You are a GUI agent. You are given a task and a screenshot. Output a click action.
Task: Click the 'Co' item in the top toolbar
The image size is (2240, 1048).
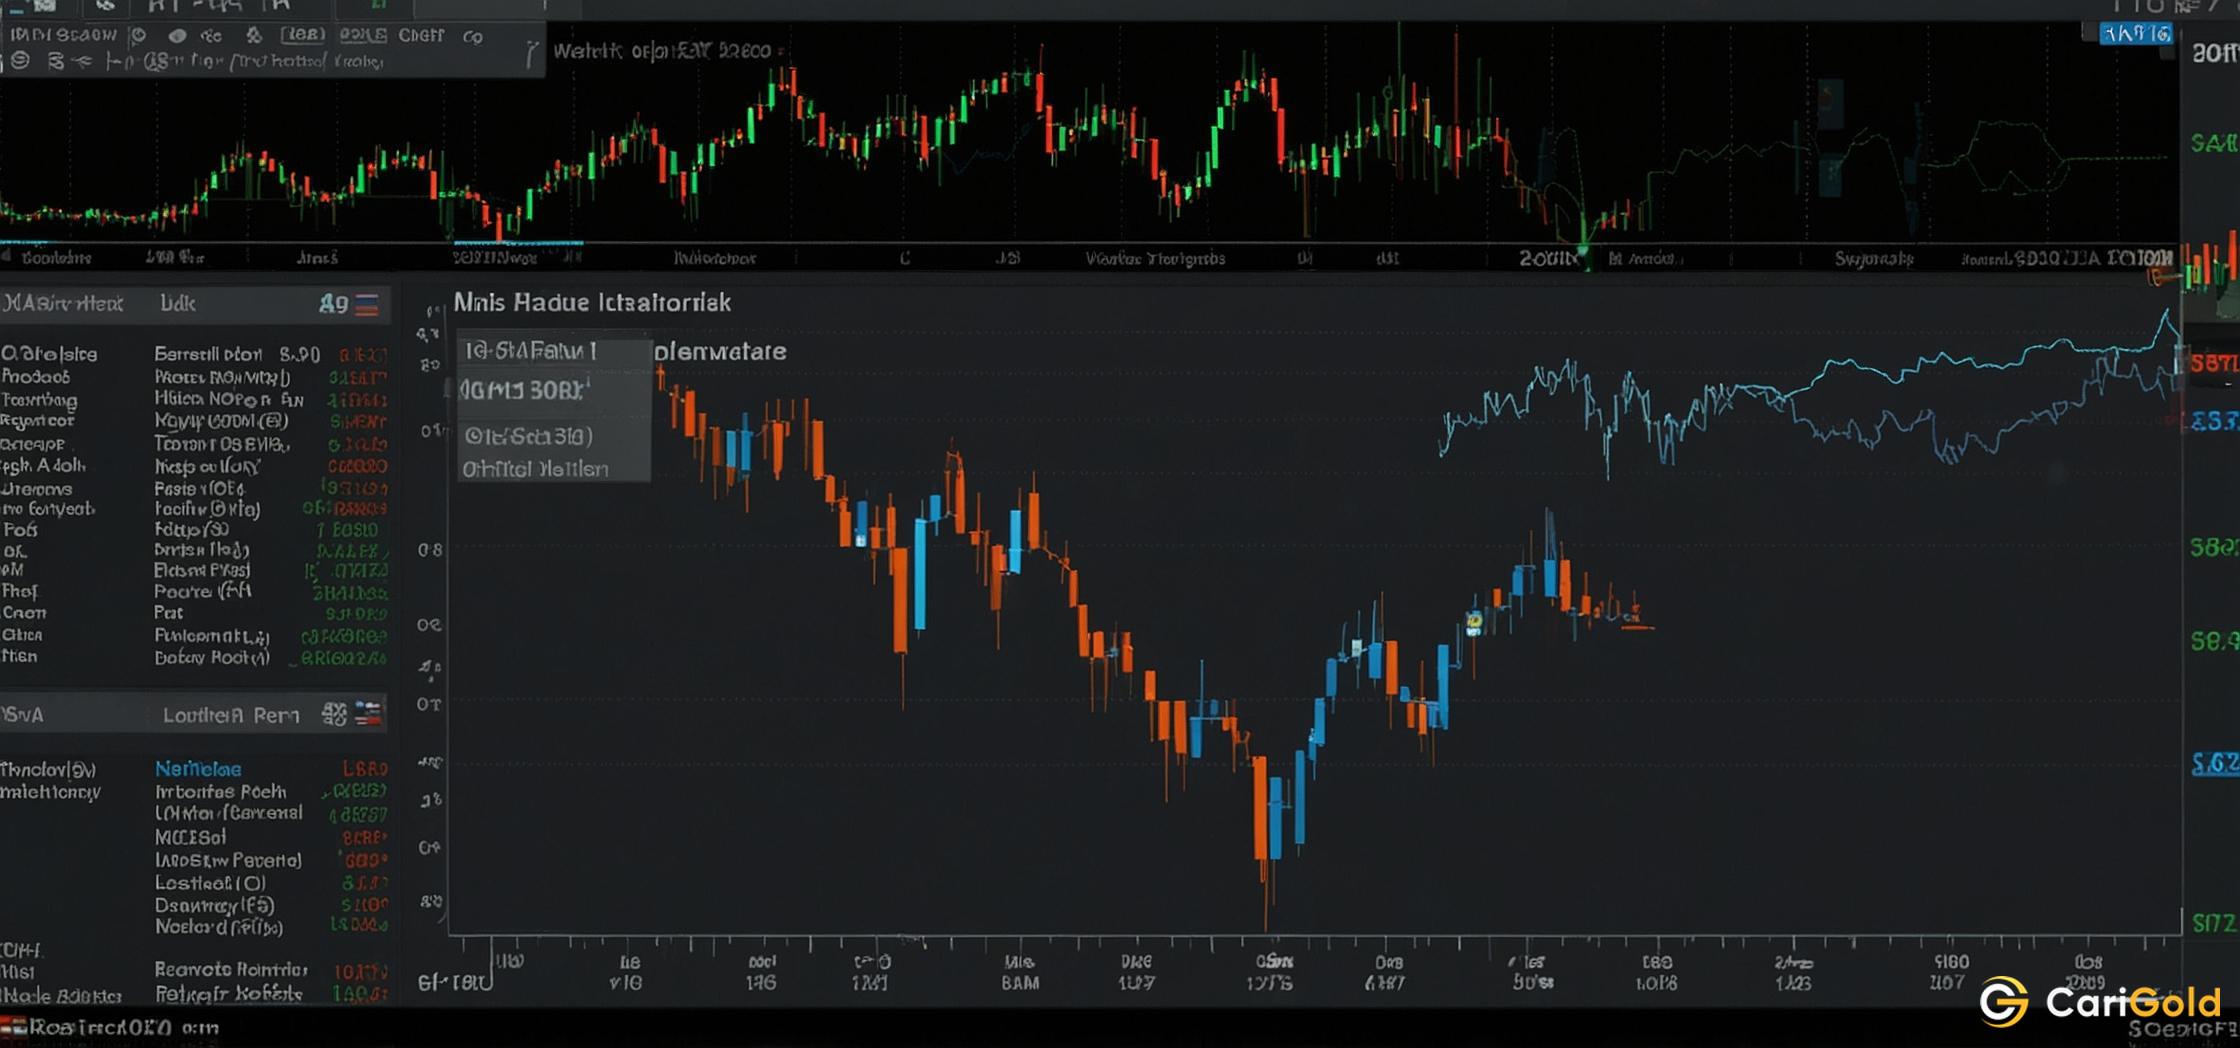pyautogui.click(x=473, y=37)
